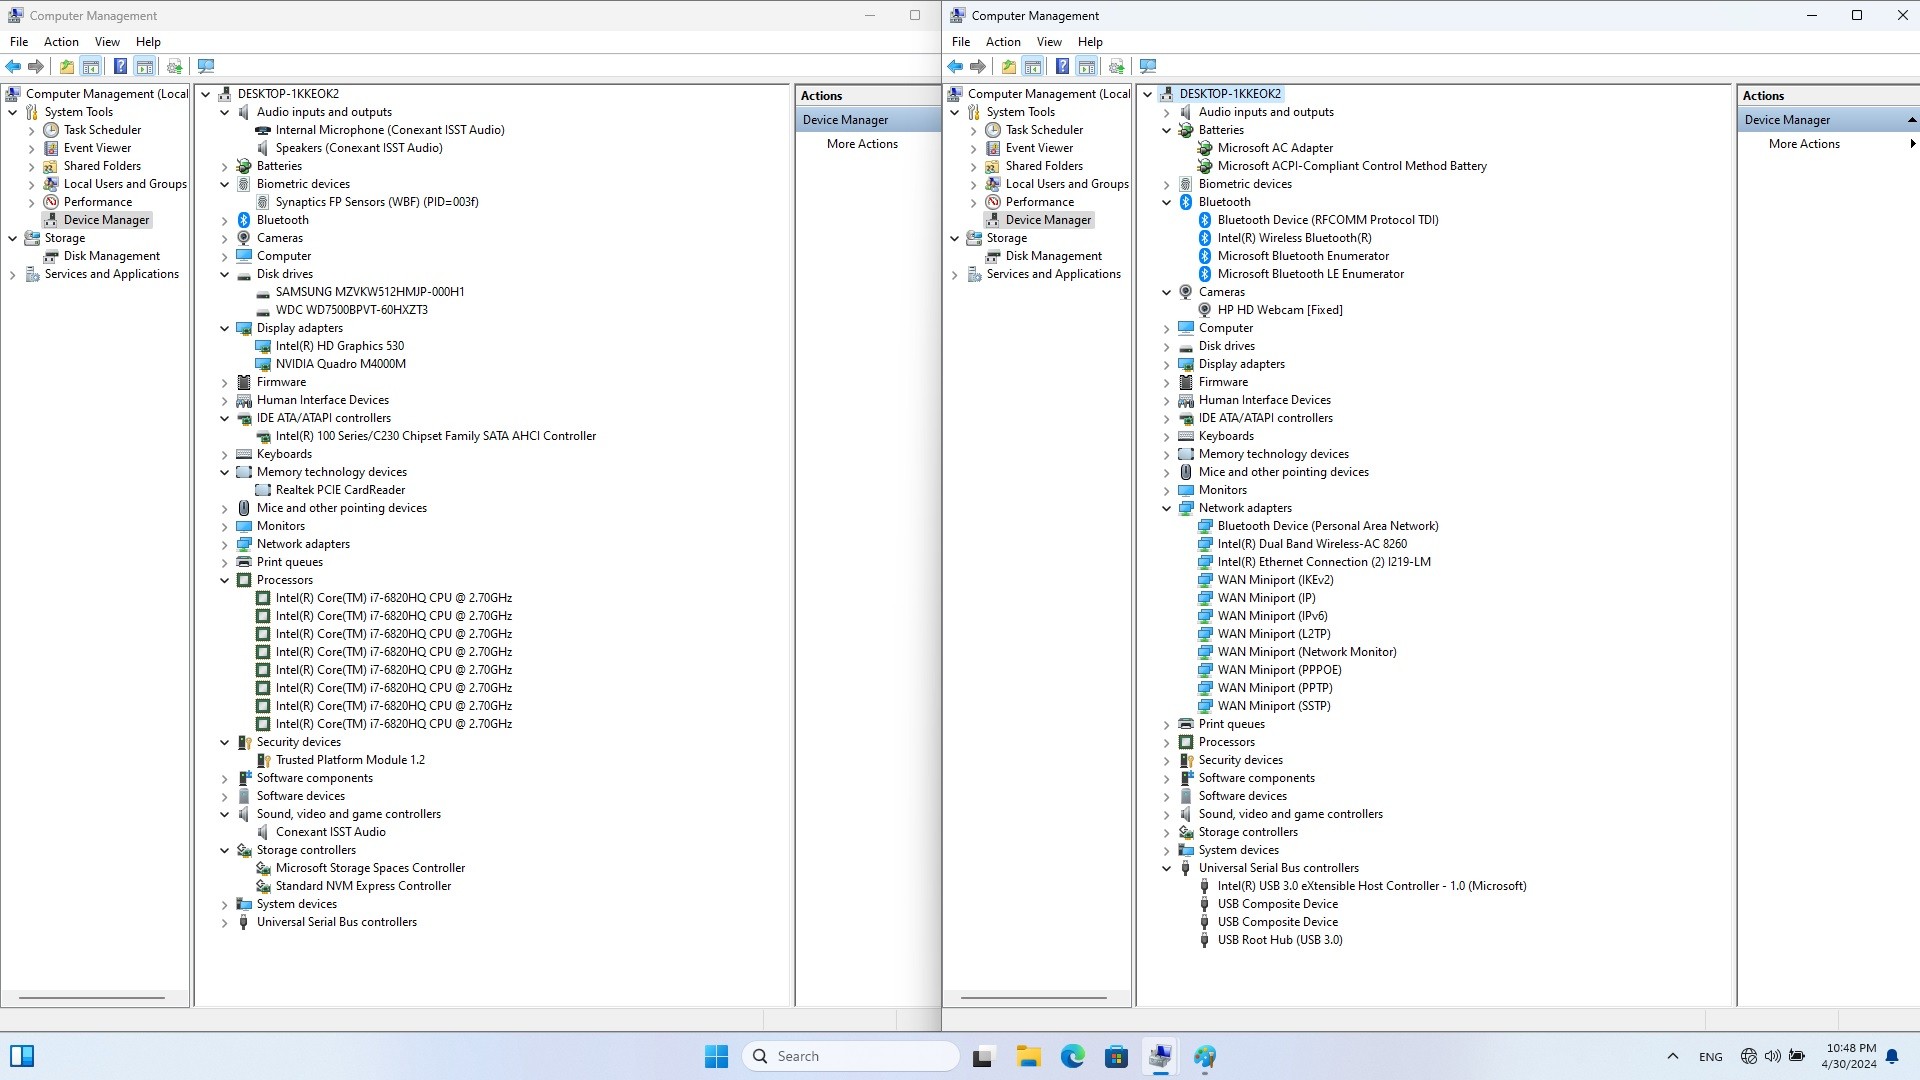The image size is (1920, 1080).
Task: Select Intel(R) HD Graphics 530 device
Action: 339,346
